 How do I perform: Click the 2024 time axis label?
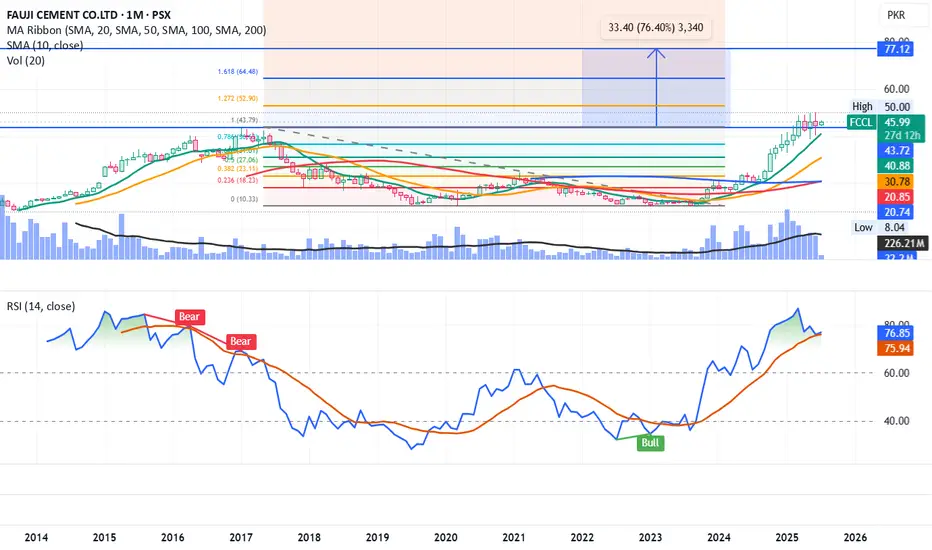[x=719, y=538]
